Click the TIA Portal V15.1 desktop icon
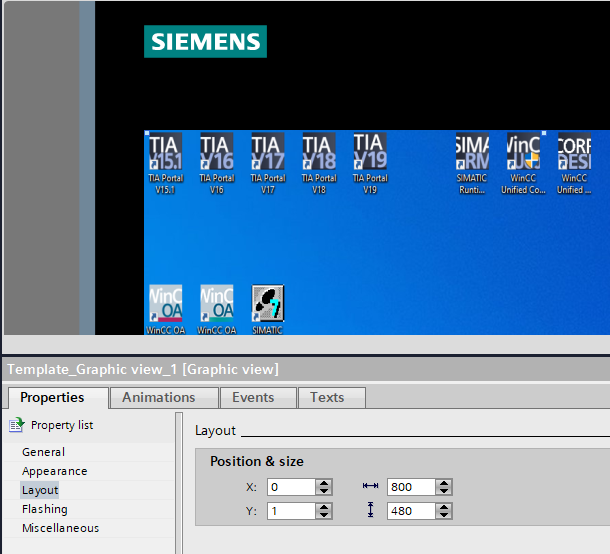Image resolution: width=610 pixels, height=554 pixels. point(164,152)
